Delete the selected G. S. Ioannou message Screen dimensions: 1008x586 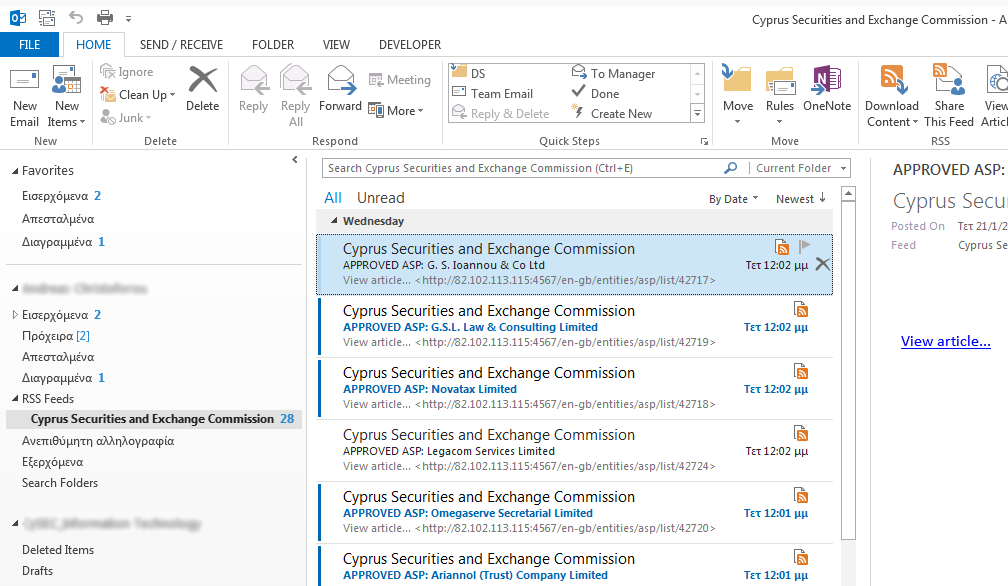coord(822,264)
